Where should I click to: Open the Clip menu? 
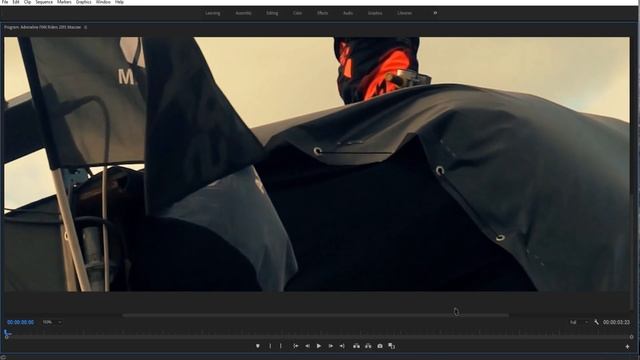(27, 2)
